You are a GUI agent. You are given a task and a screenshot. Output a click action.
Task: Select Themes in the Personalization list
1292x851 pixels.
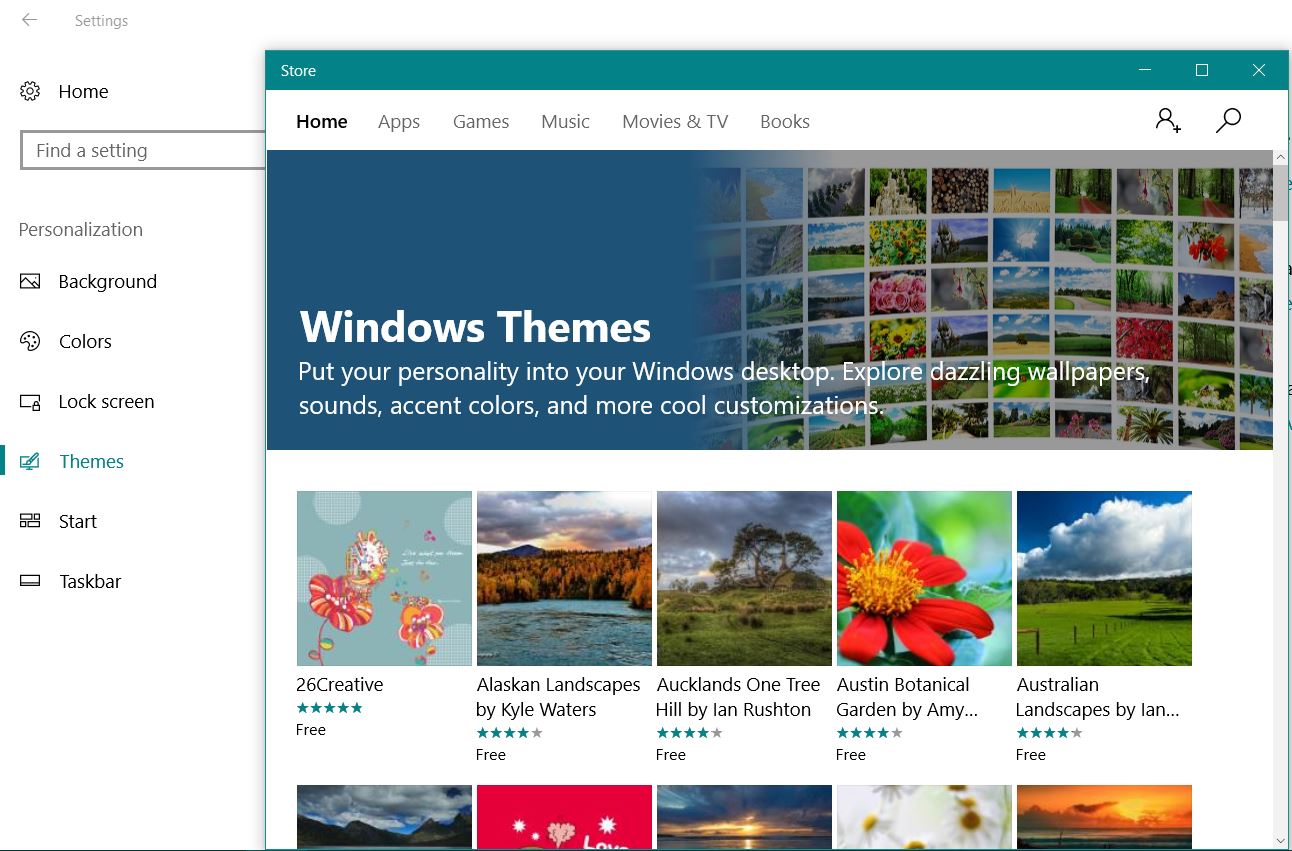(x=91, y=462)
